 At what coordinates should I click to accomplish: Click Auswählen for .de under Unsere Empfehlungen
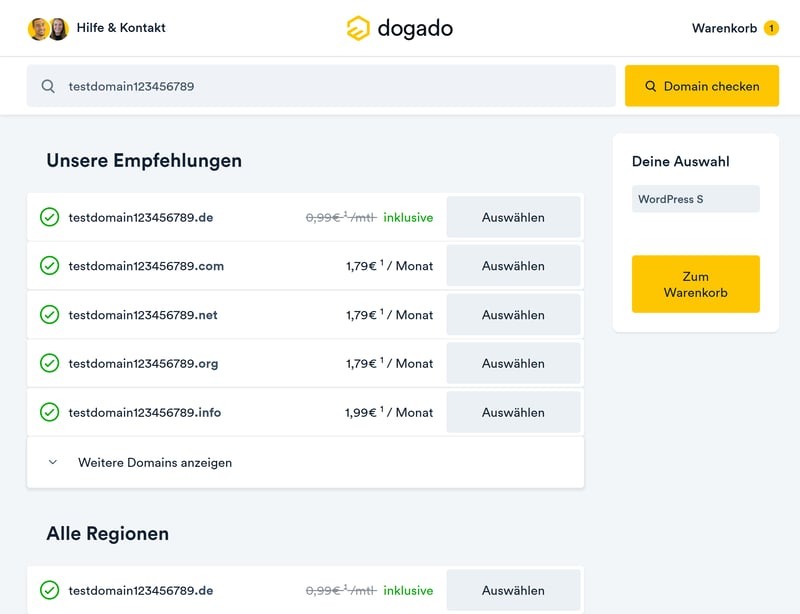(513, 217)
